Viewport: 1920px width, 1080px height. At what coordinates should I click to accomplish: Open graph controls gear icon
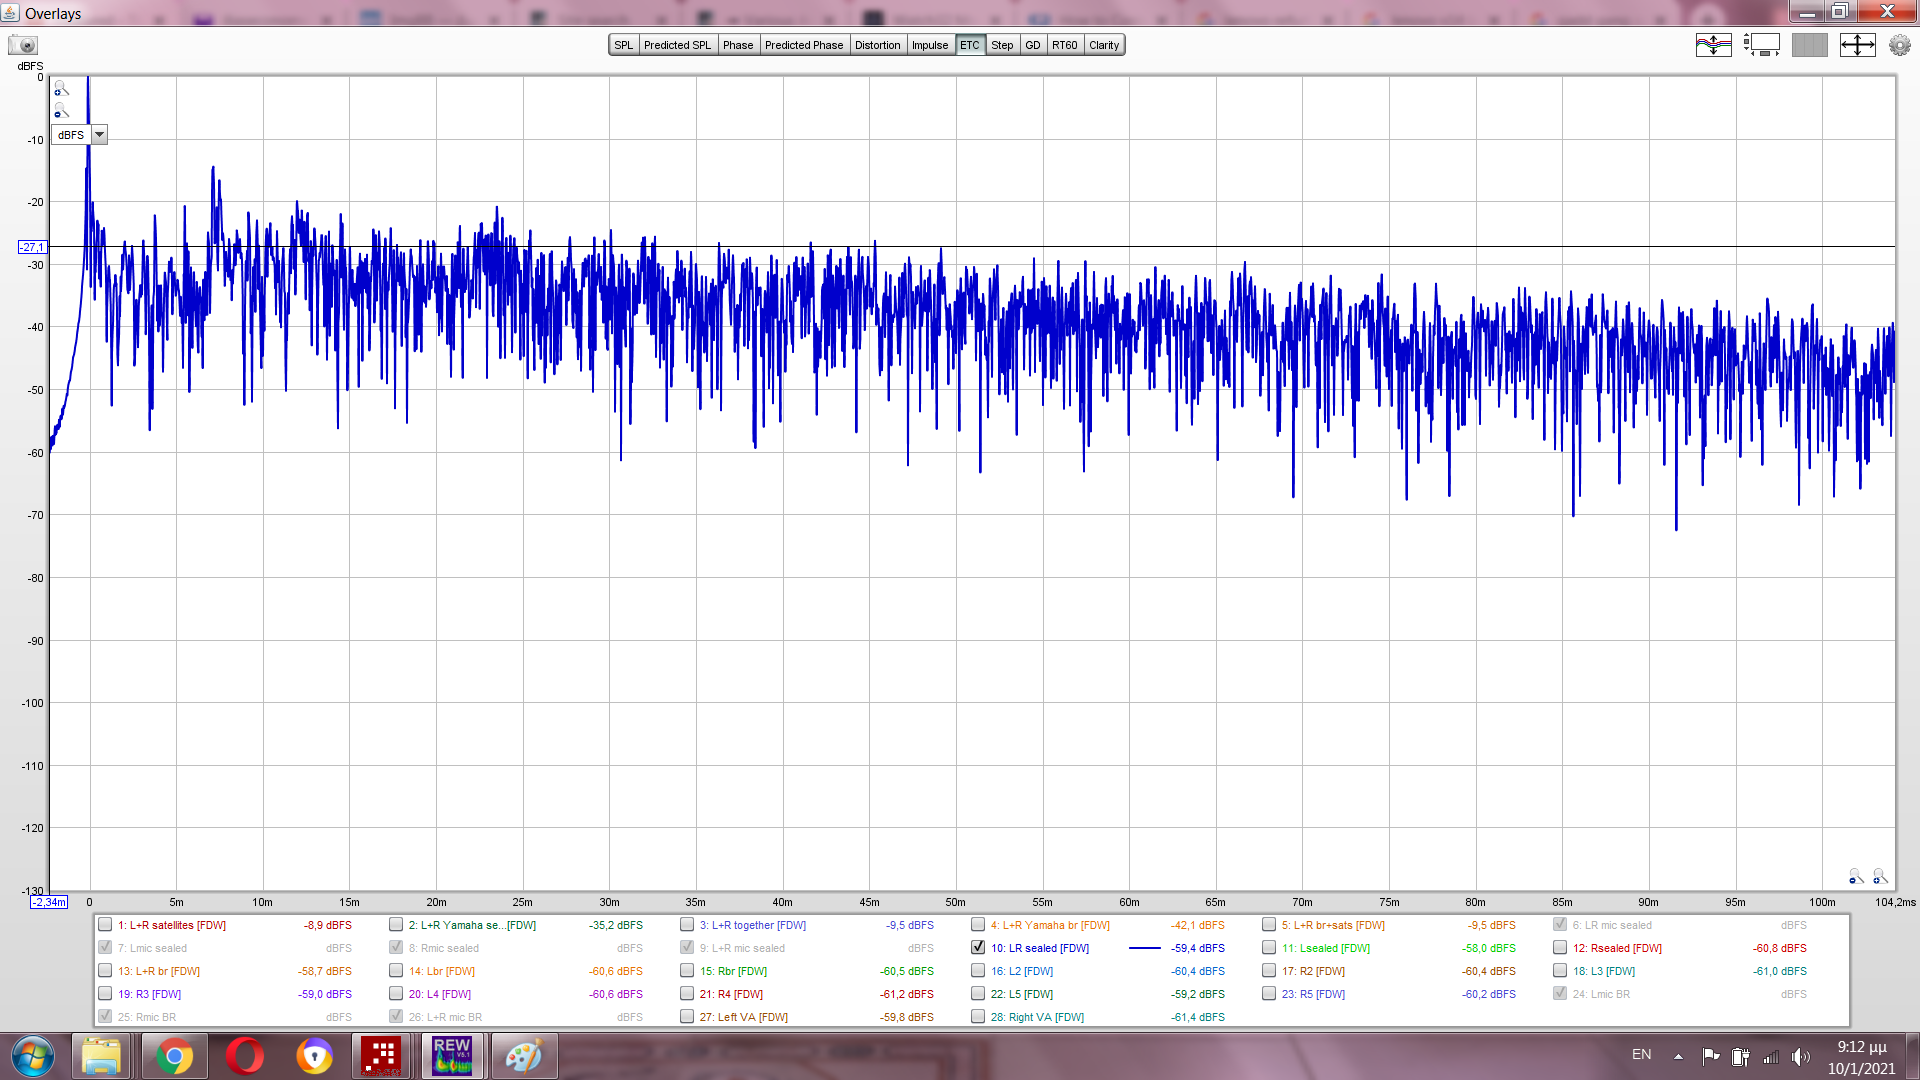point(1899,45)
